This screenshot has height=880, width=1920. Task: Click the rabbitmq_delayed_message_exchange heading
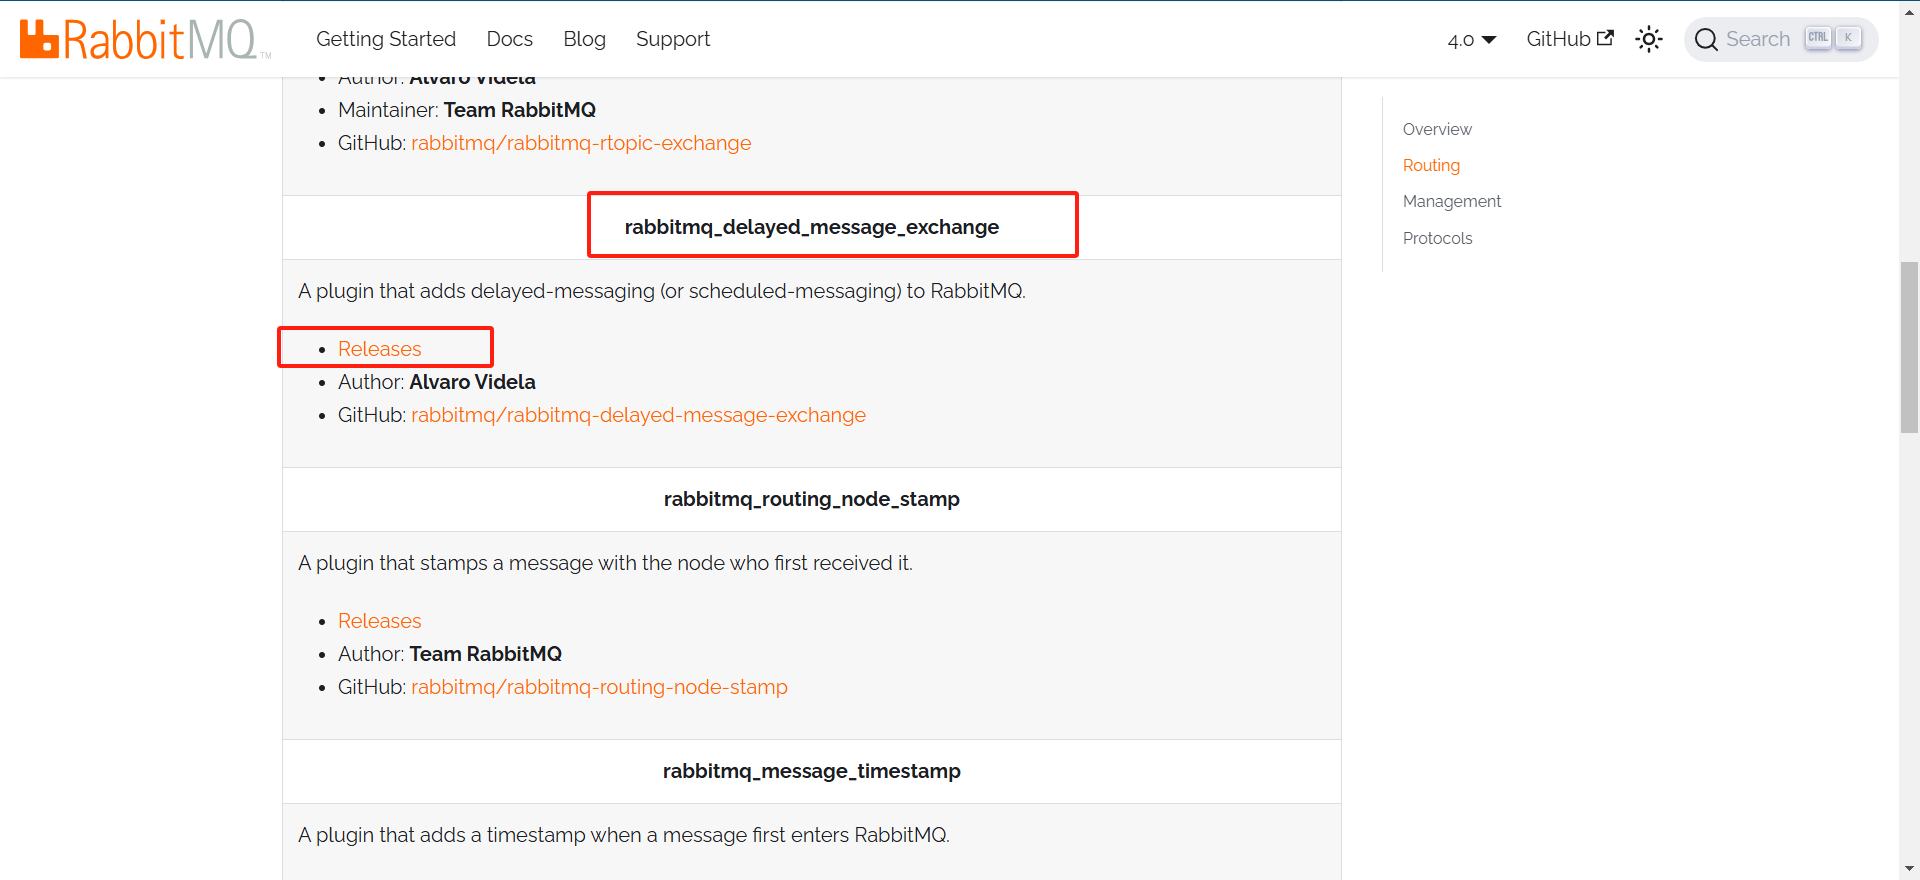(x=812, y=227)
